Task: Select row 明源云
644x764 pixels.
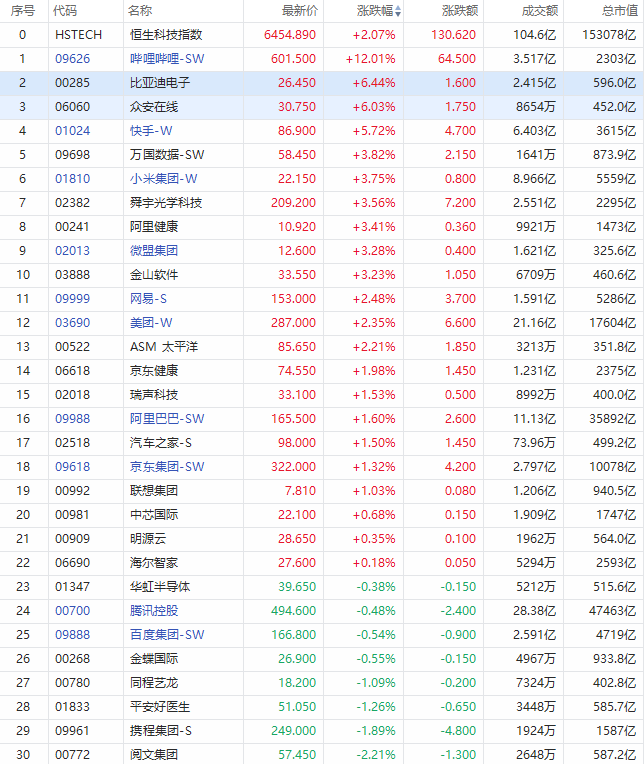Action: coord(322,538)
